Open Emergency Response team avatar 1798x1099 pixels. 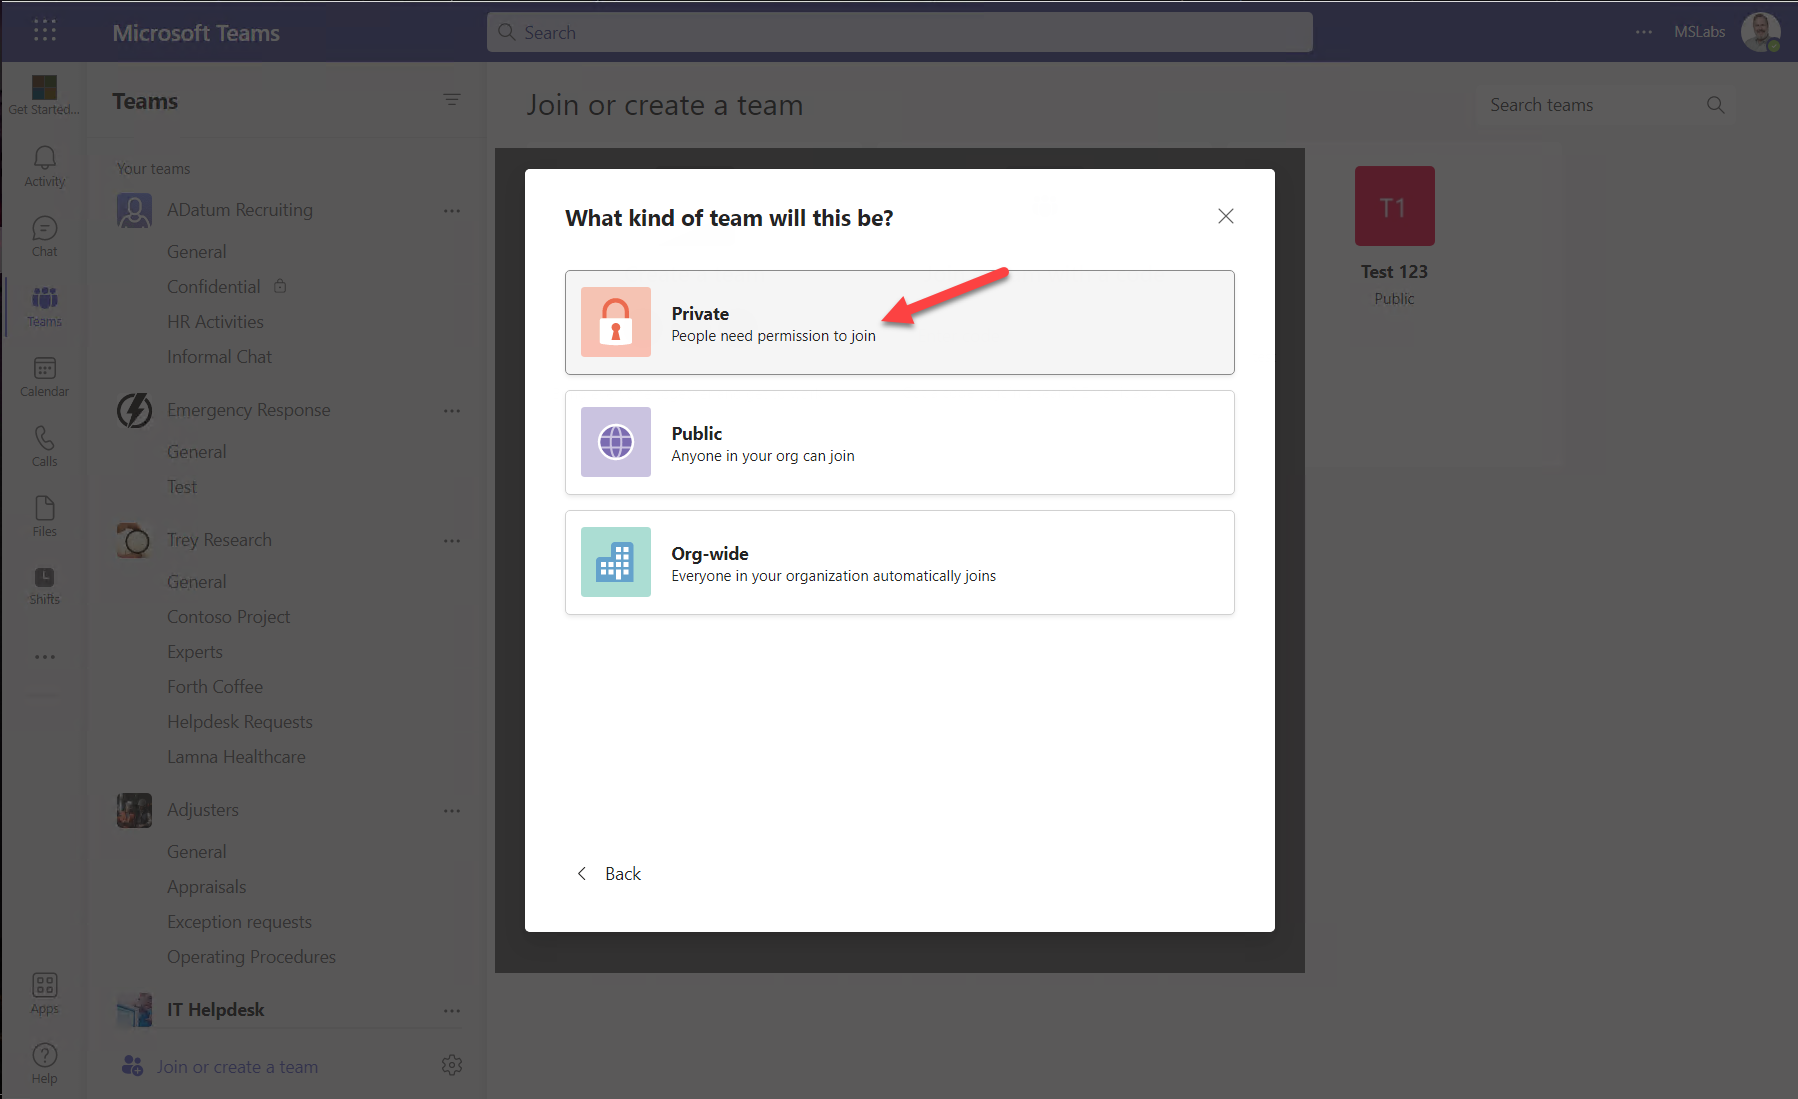(134, 410)
